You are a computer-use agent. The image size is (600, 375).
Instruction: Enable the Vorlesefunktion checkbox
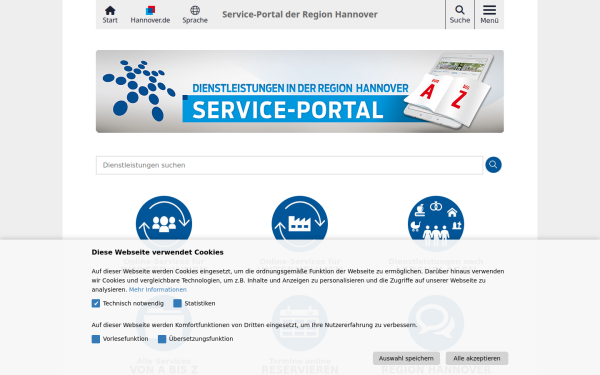coord(96,339)
